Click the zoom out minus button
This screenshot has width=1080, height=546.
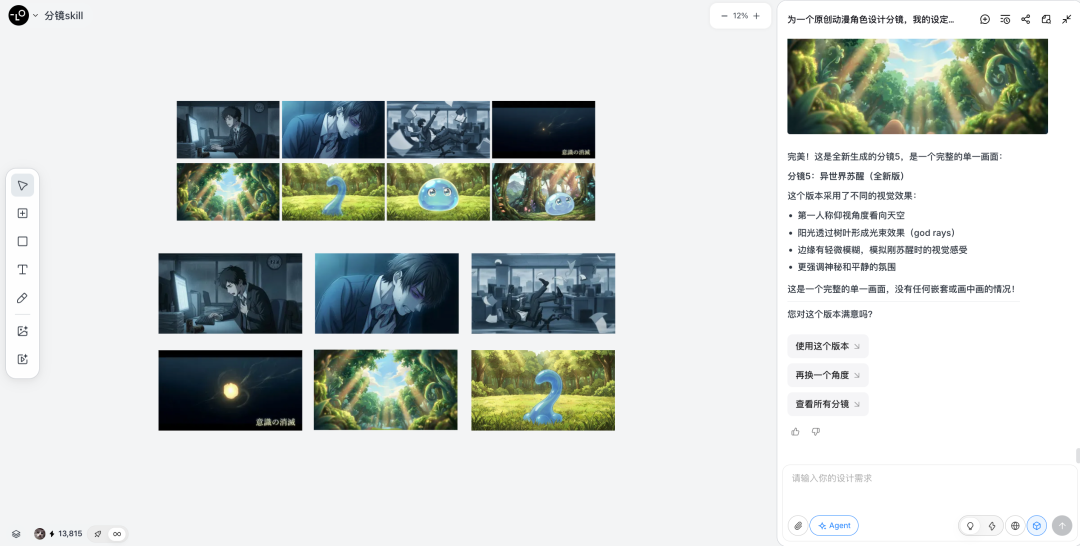[x=724, y=16]
